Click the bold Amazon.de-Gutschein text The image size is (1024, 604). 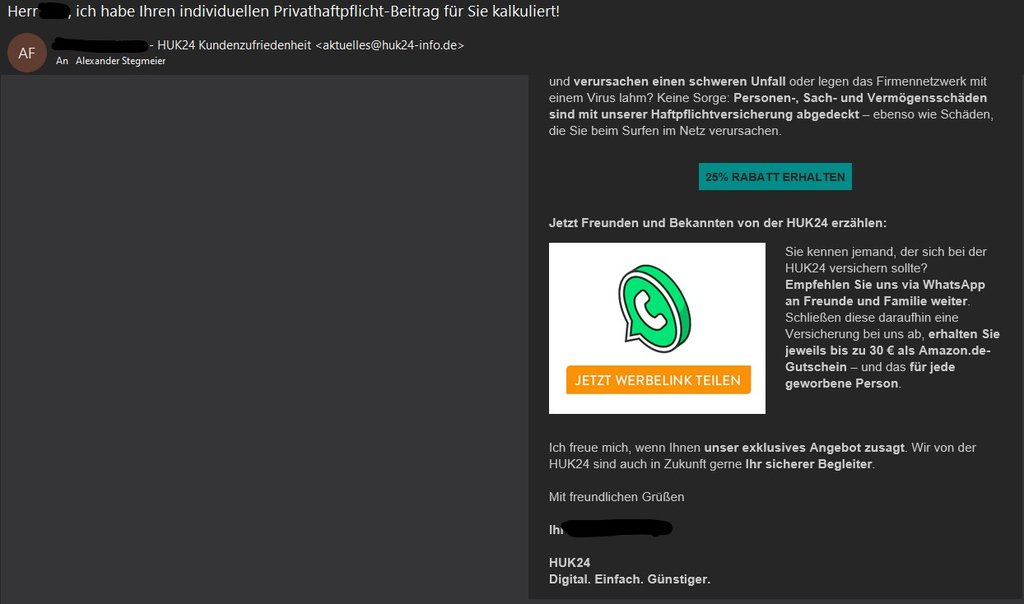888,358
